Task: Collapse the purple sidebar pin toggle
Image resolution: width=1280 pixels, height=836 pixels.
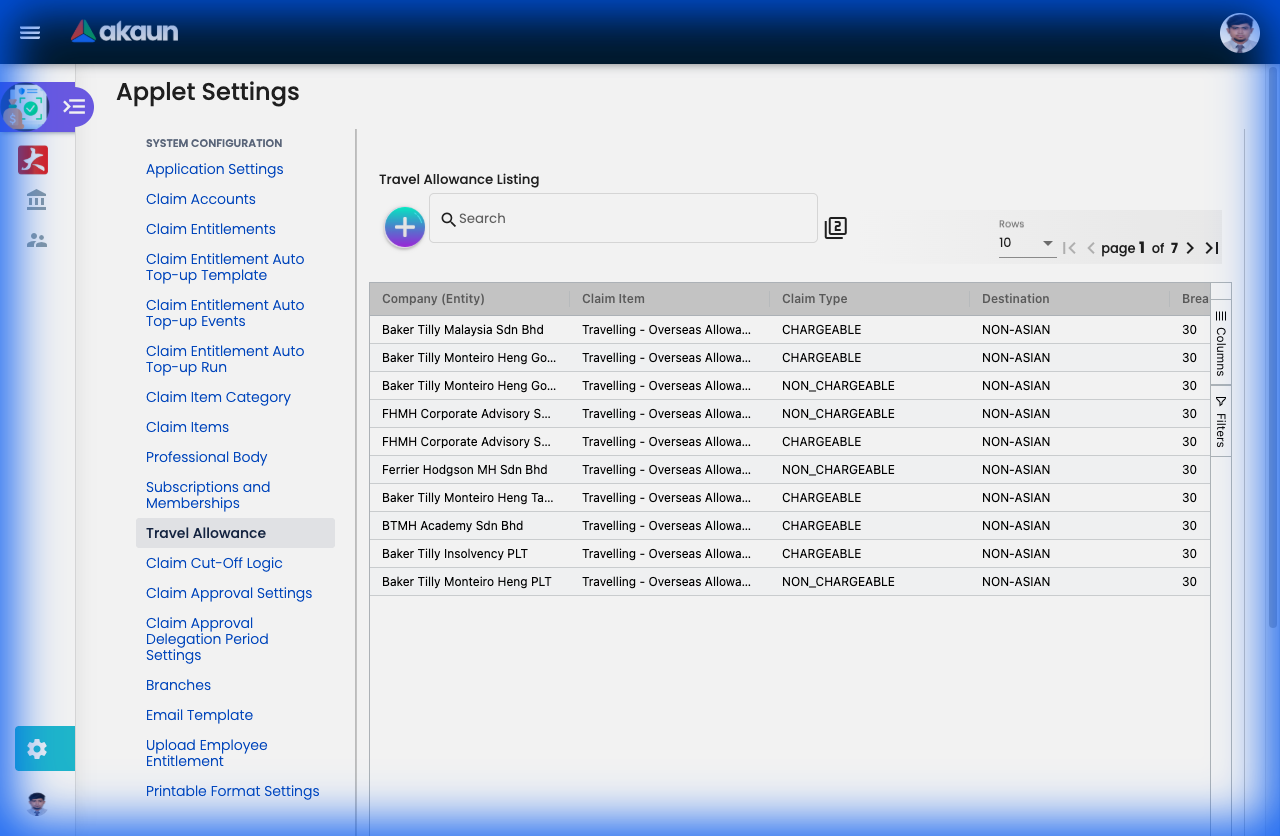Action: (74, 106)
